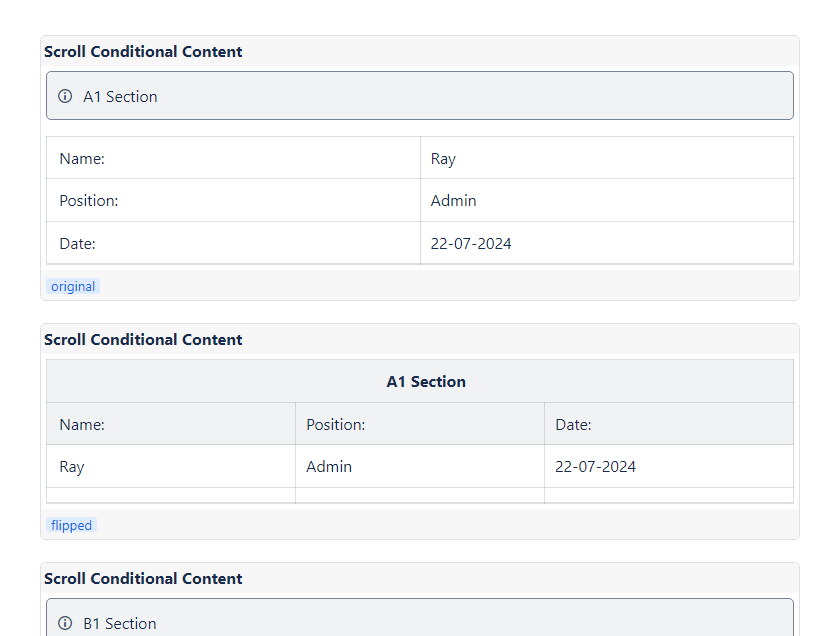Click the info icon beside A1 Section

pos(65,96)
